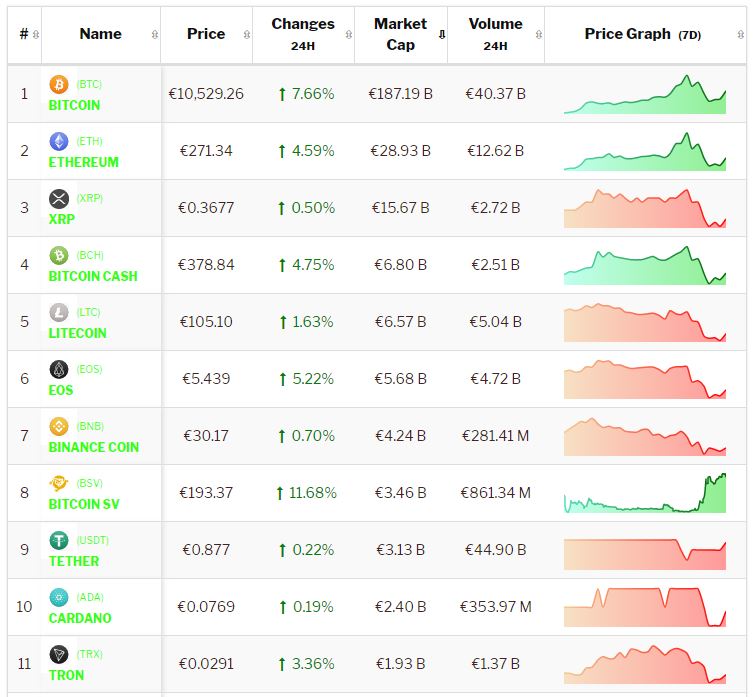Open the CARDANO name link

80,618
